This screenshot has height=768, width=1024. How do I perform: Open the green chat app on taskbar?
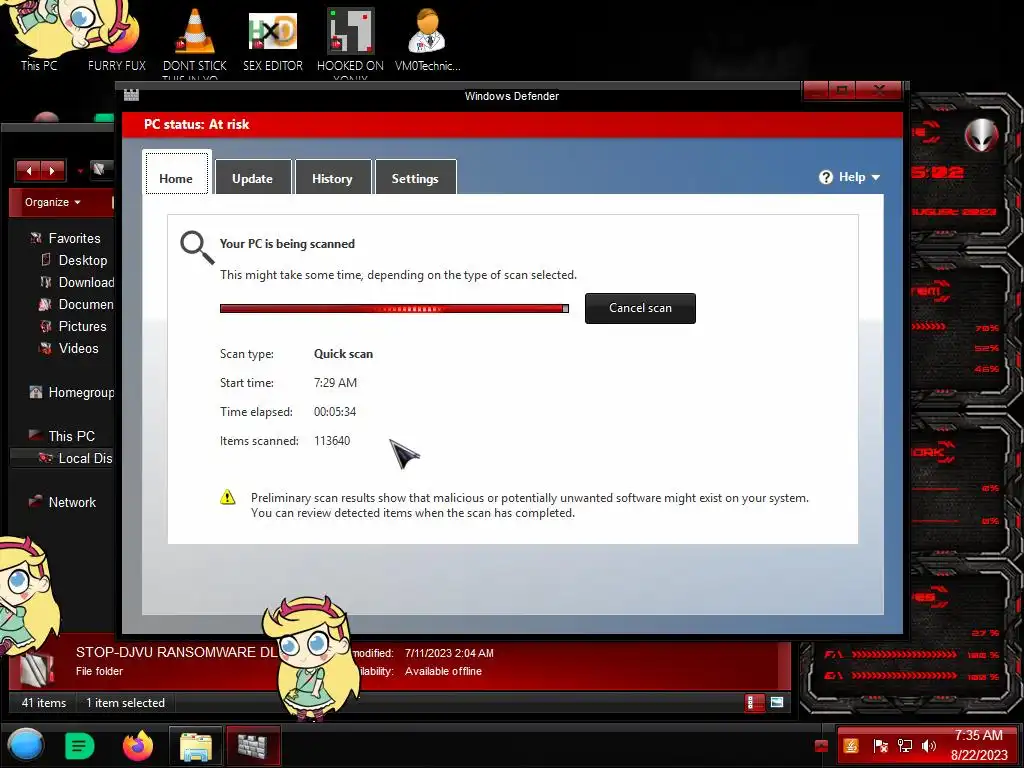[x=80, y=746]
